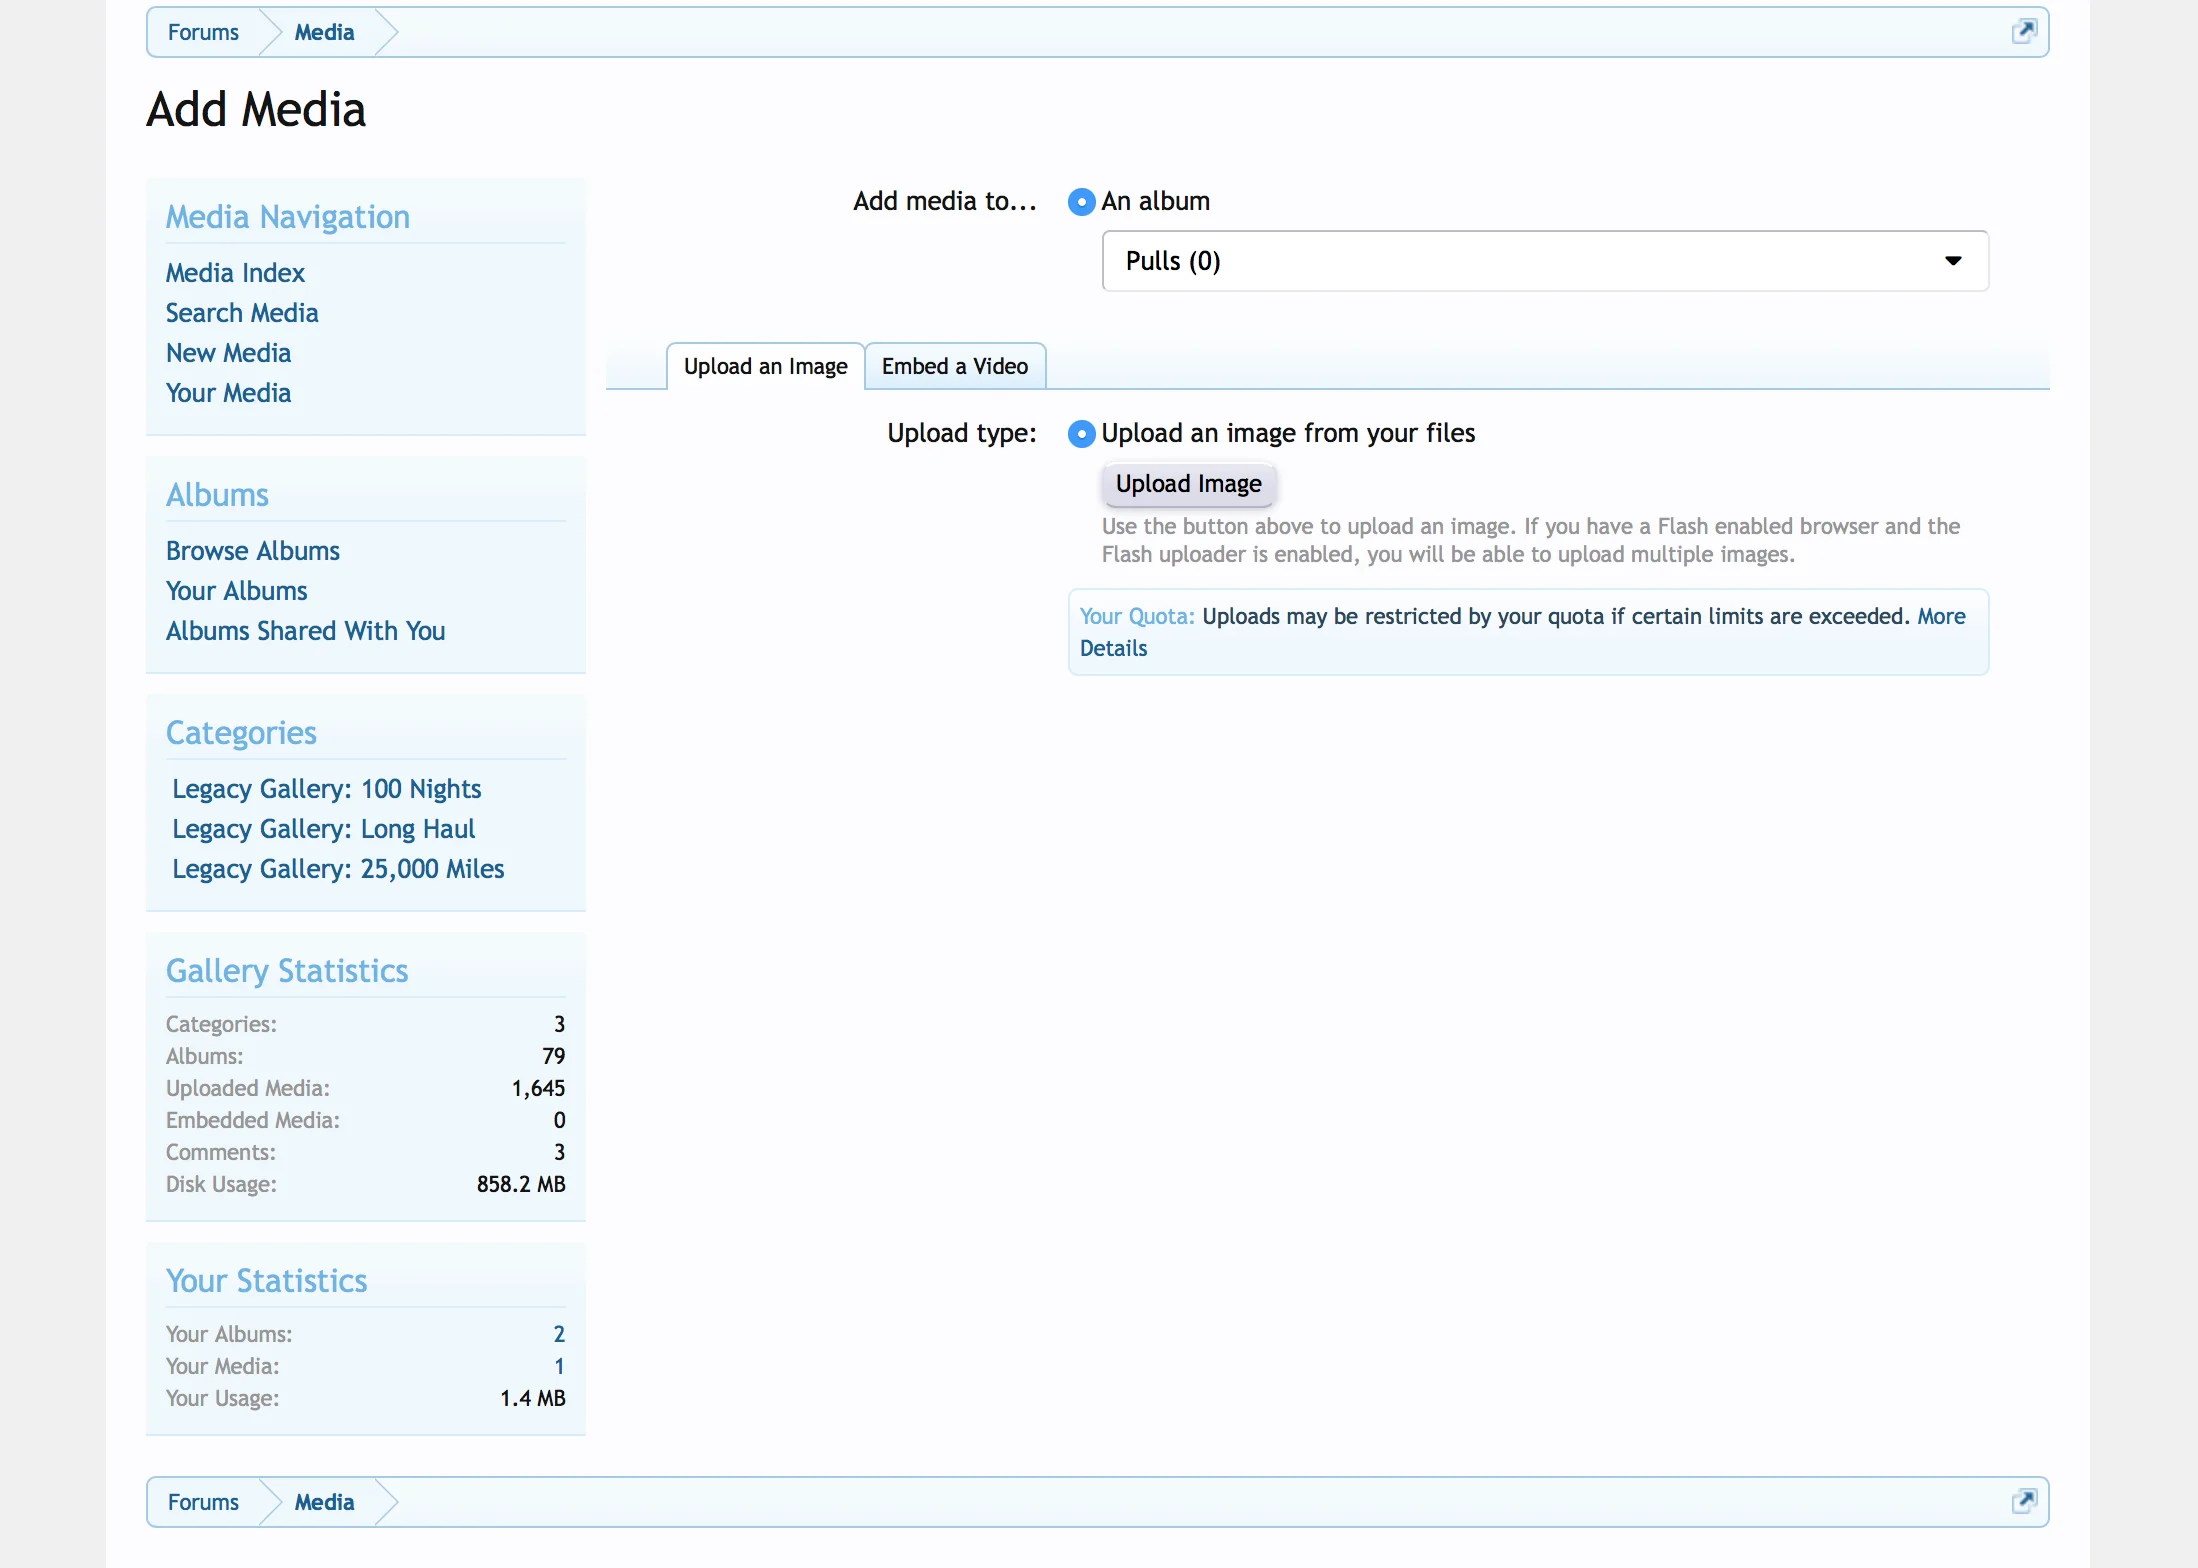This screenshot has height=1568, width=2198.
Task: Click the Albums count 79
Action: [554, 1056]
